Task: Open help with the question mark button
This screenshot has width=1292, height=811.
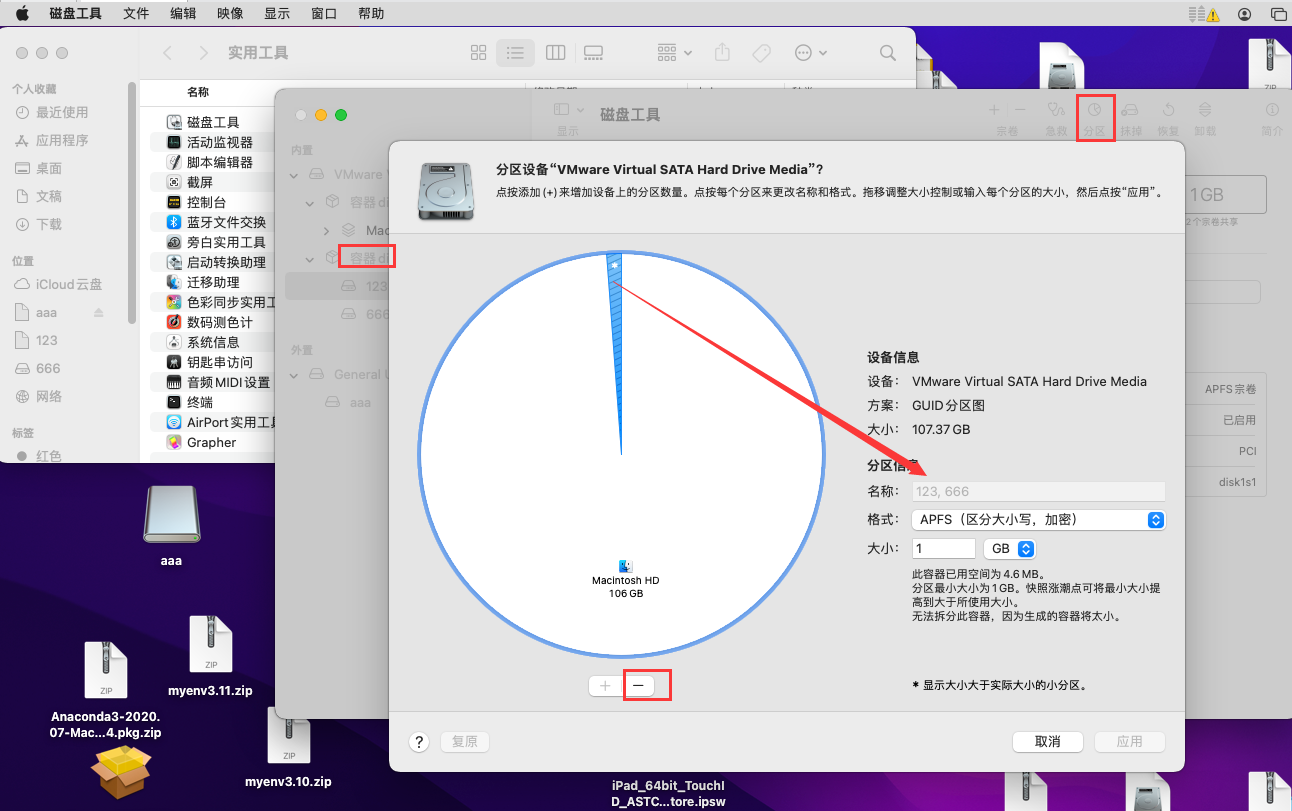Action: [420, 742]
